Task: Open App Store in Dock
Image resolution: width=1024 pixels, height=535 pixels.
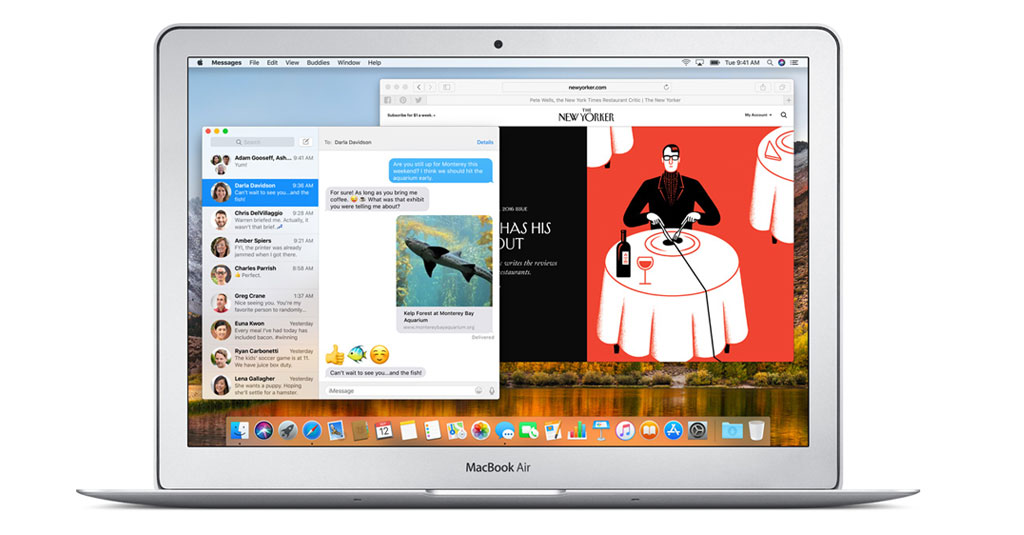Action: pos(673,430)
